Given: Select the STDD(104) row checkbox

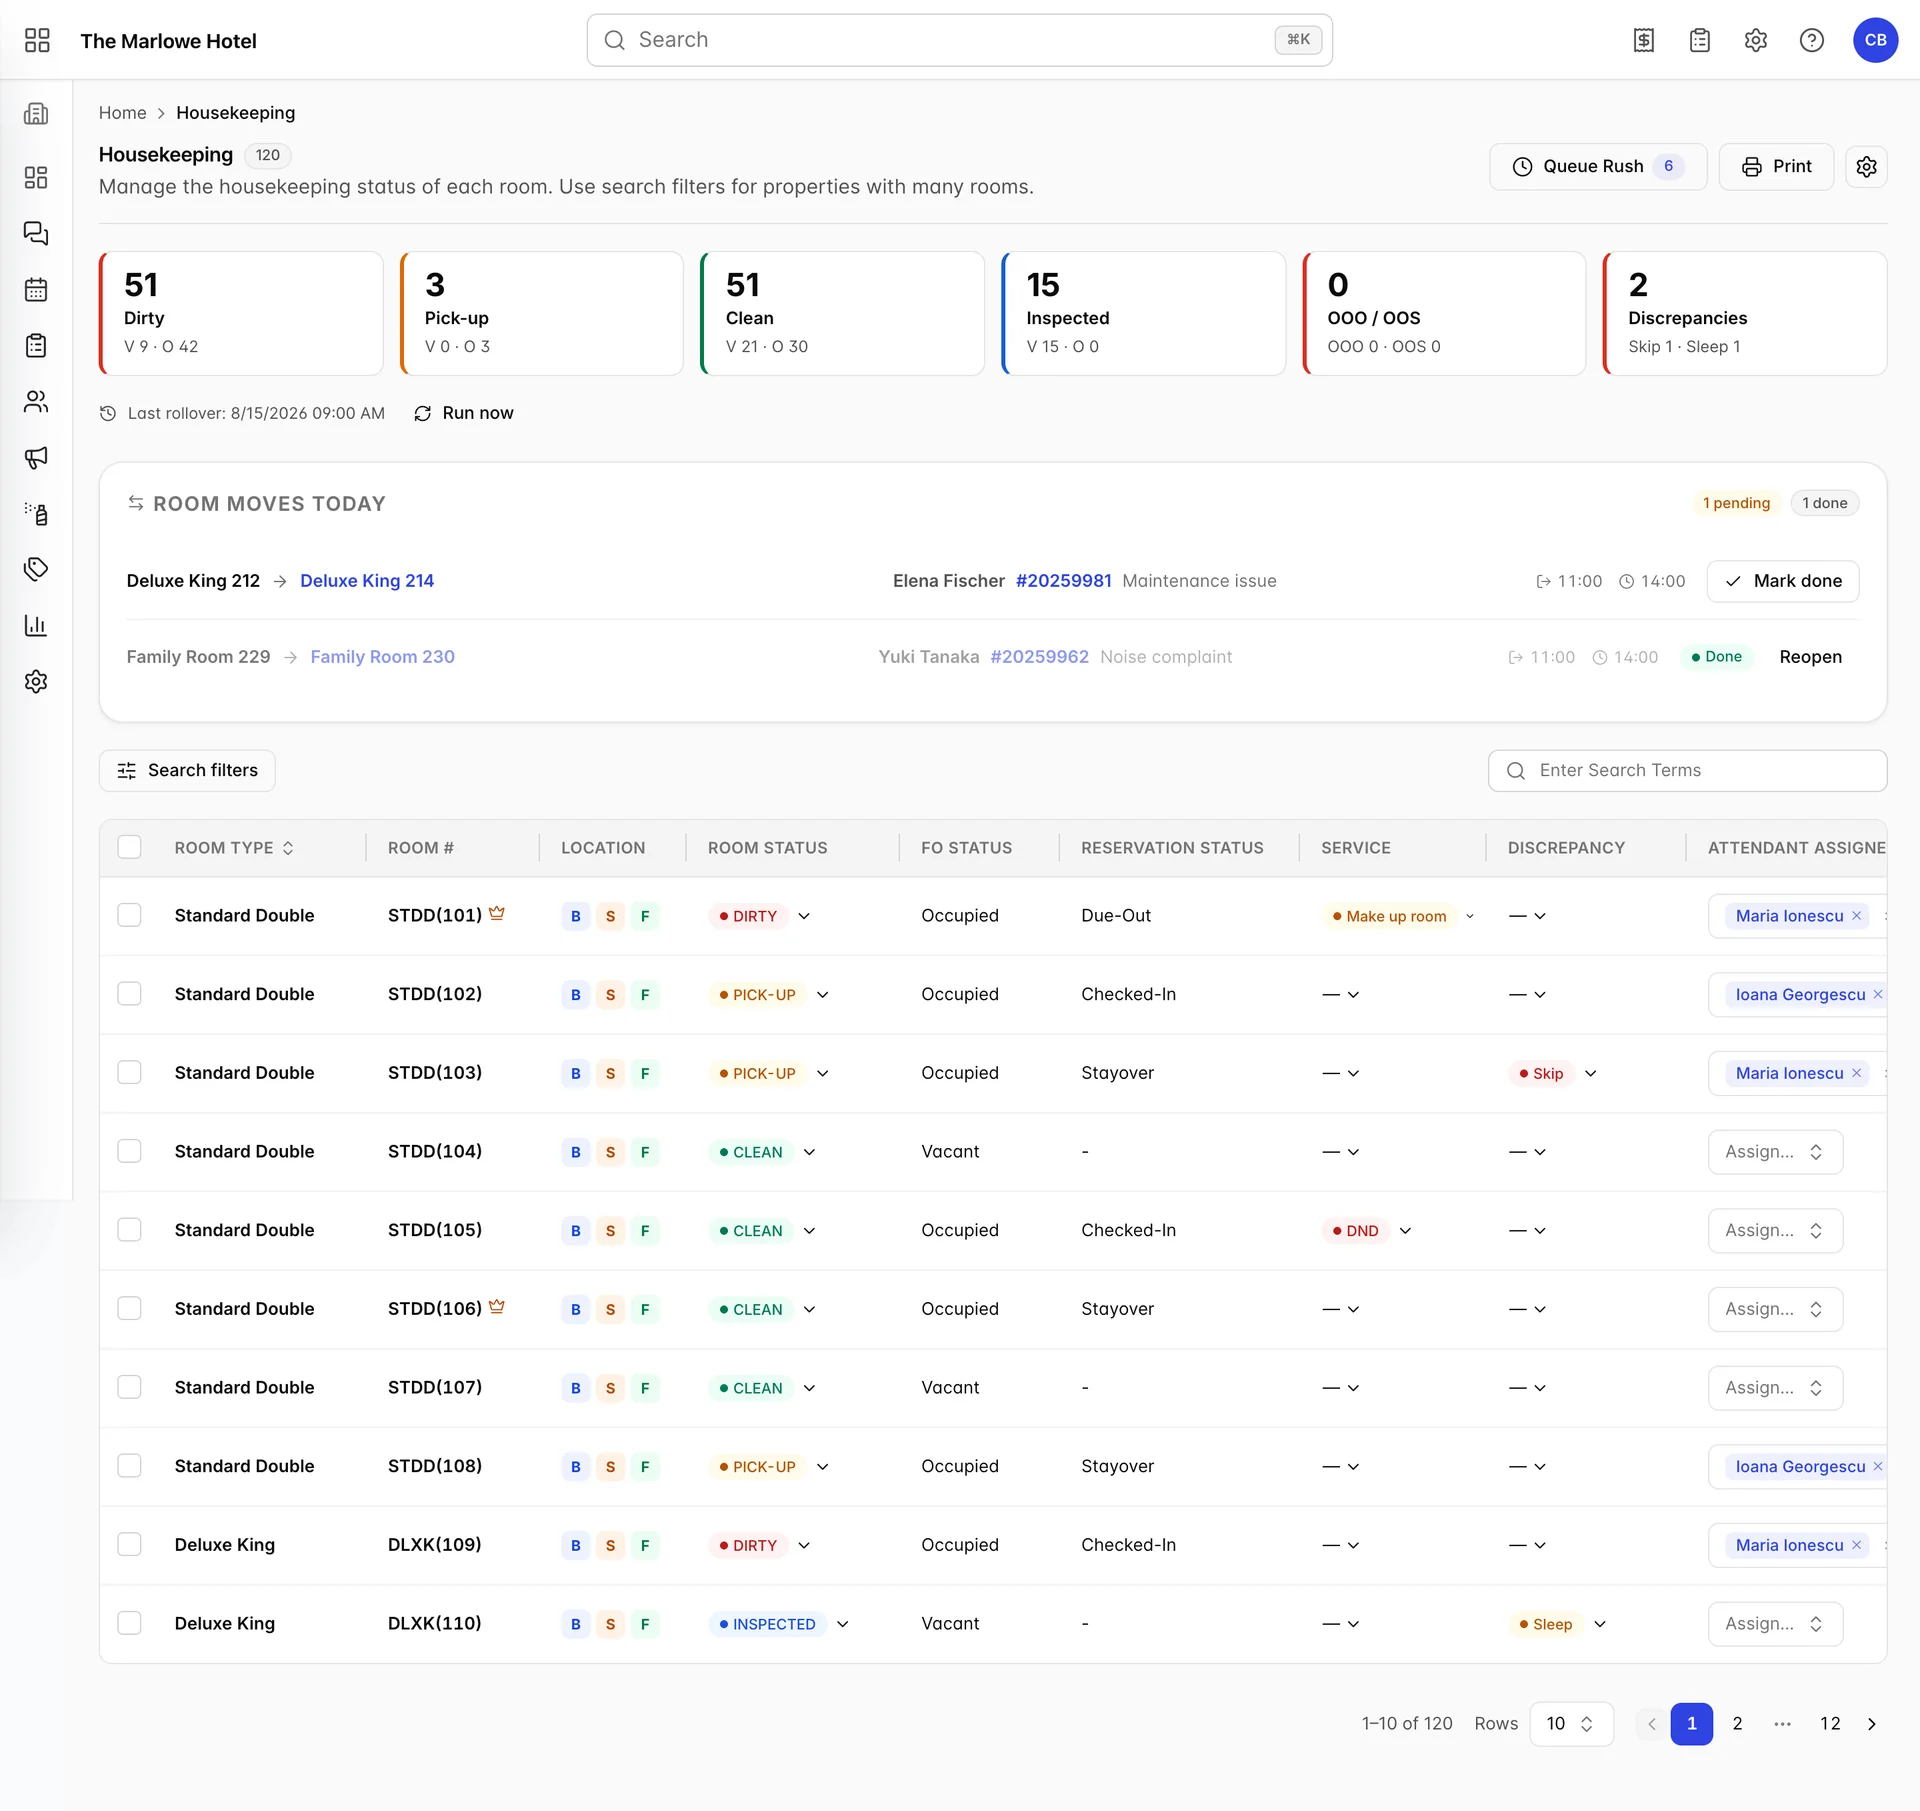Looking at the screenshot, I should [x=129, y=1151].
